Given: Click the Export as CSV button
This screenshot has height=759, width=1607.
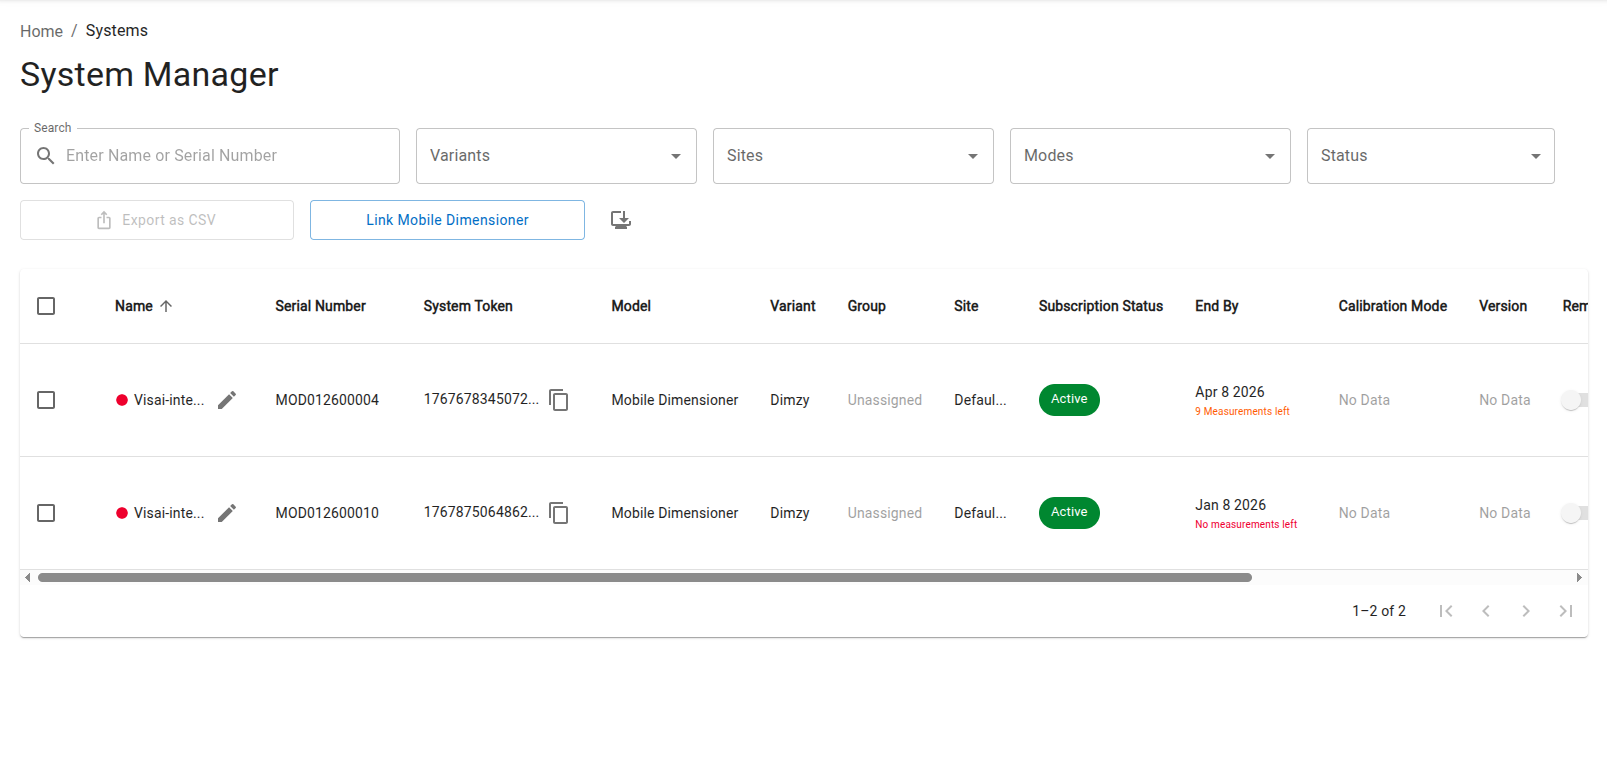Looking at the screenshot, I should (x=157, y=220).
